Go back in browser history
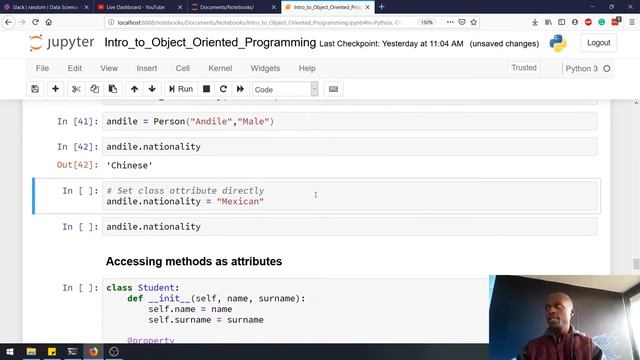Viewport: 640px width, 360px height. (8, 22)
